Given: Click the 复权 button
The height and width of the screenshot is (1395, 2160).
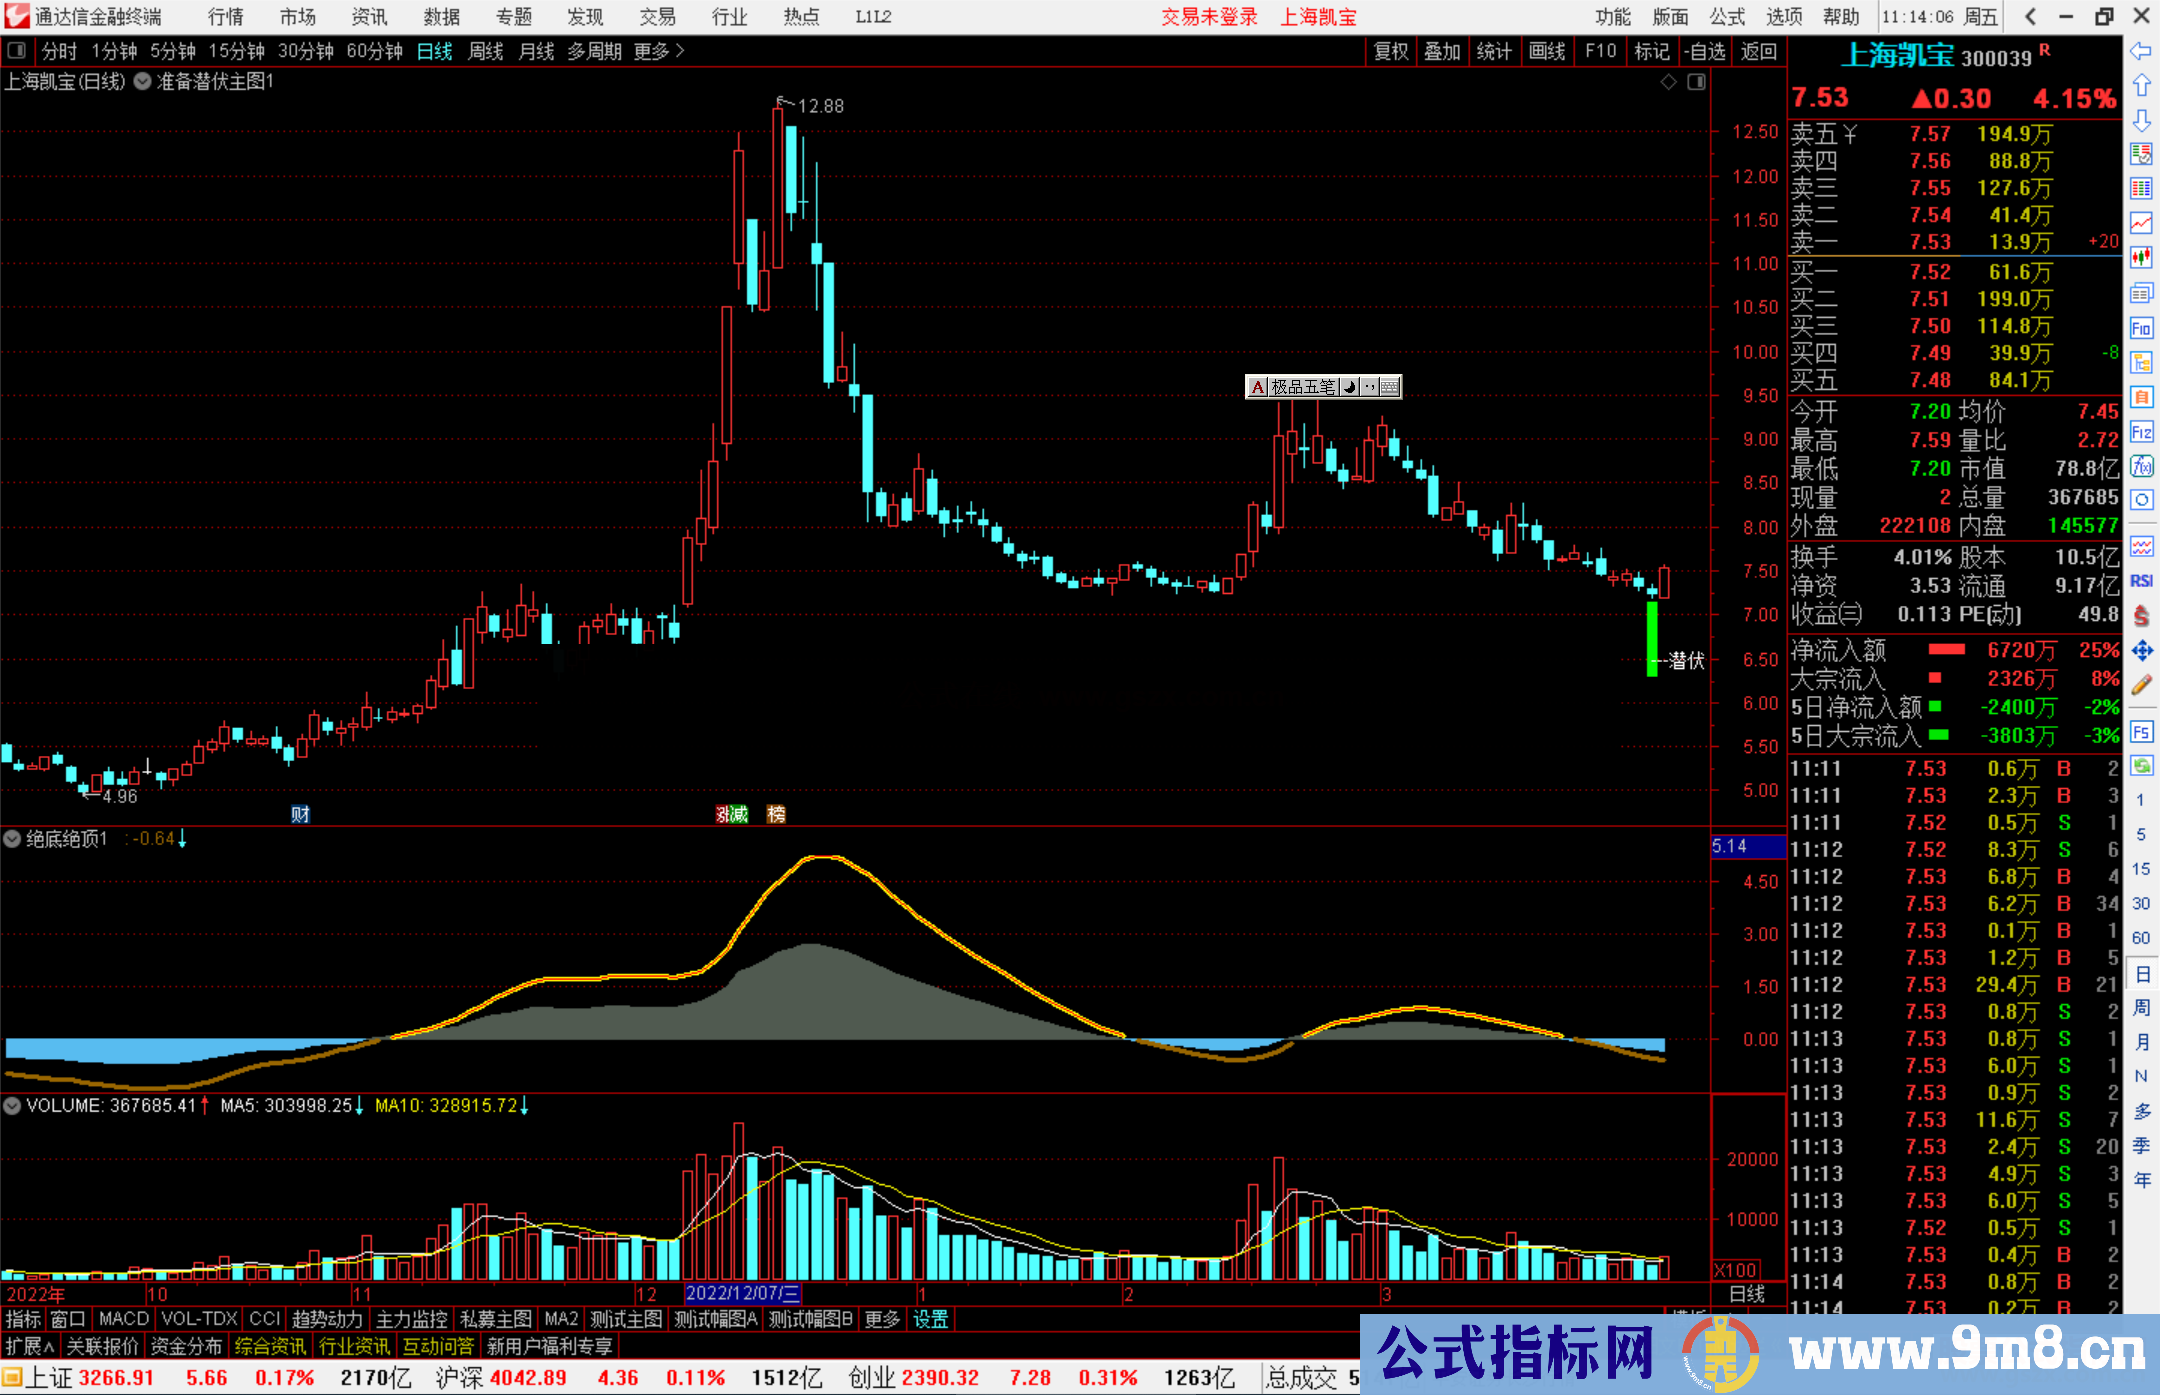Looking at the screenshot, I should pyautogui.click(x=1390, y=51).
